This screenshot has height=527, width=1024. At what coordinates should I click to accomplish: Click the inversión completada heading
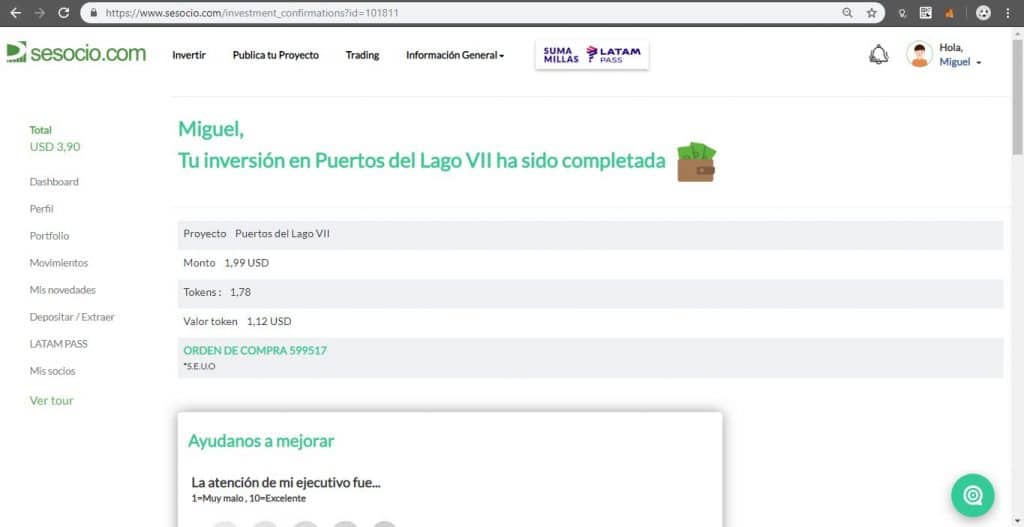coord(422,161)
